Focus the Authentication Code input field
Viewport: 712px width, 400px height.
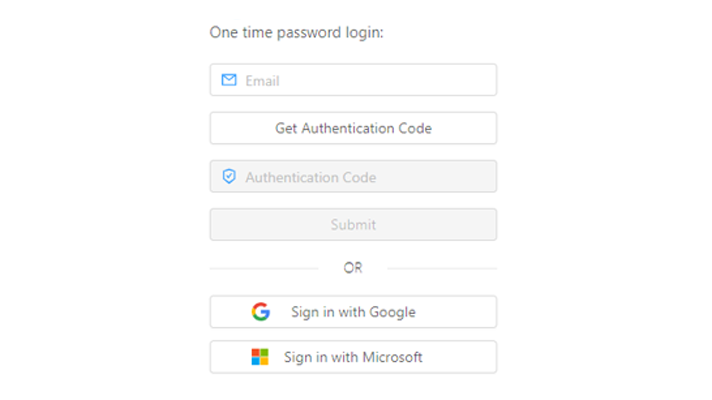[353, 176]
